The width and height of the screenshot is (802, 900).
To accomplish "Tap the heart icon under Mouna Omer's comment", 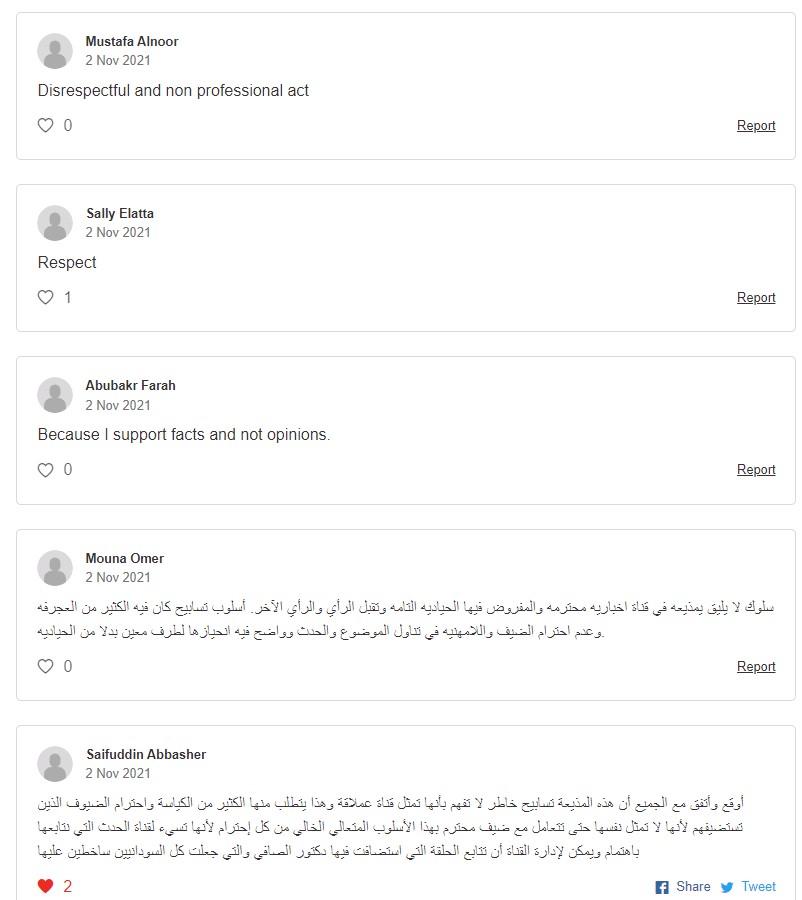I will (x=45, y=666).
